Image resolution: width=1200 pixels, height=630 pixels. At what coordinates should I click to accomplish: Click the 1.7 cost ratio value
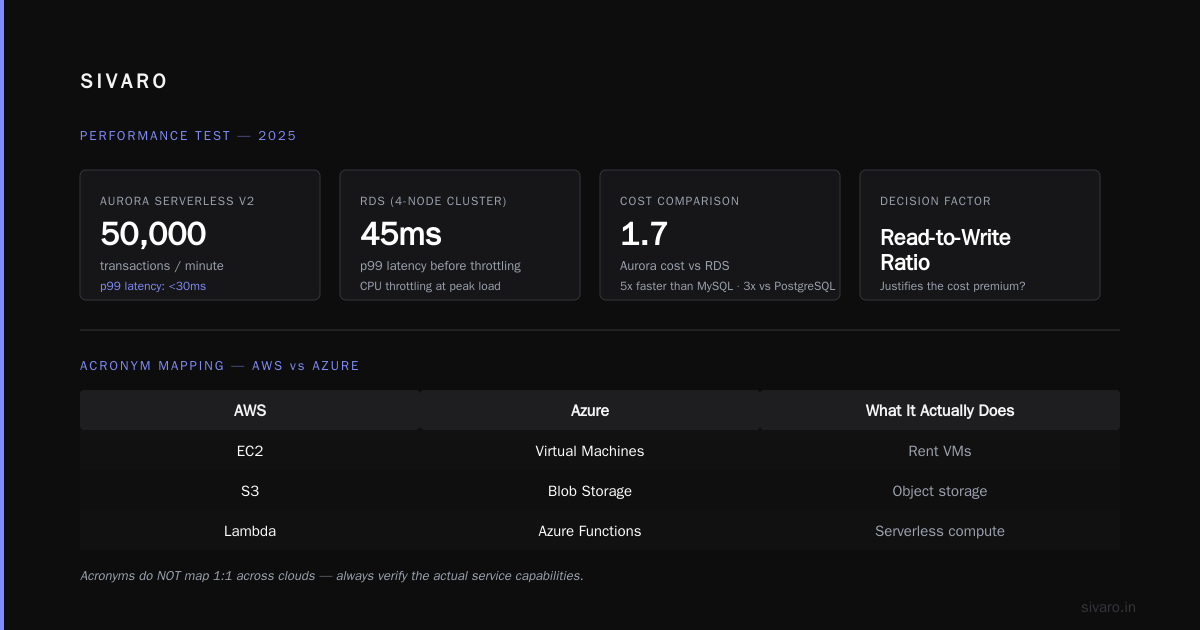[x=644, y=234]
